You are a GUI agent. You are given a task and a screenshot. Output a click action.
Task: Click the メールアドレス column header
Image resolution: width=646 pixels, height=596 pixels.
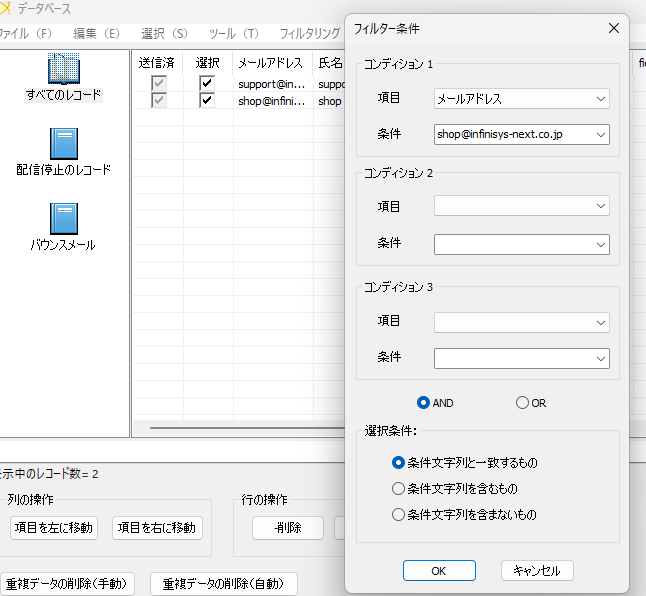tap(272, 63)
